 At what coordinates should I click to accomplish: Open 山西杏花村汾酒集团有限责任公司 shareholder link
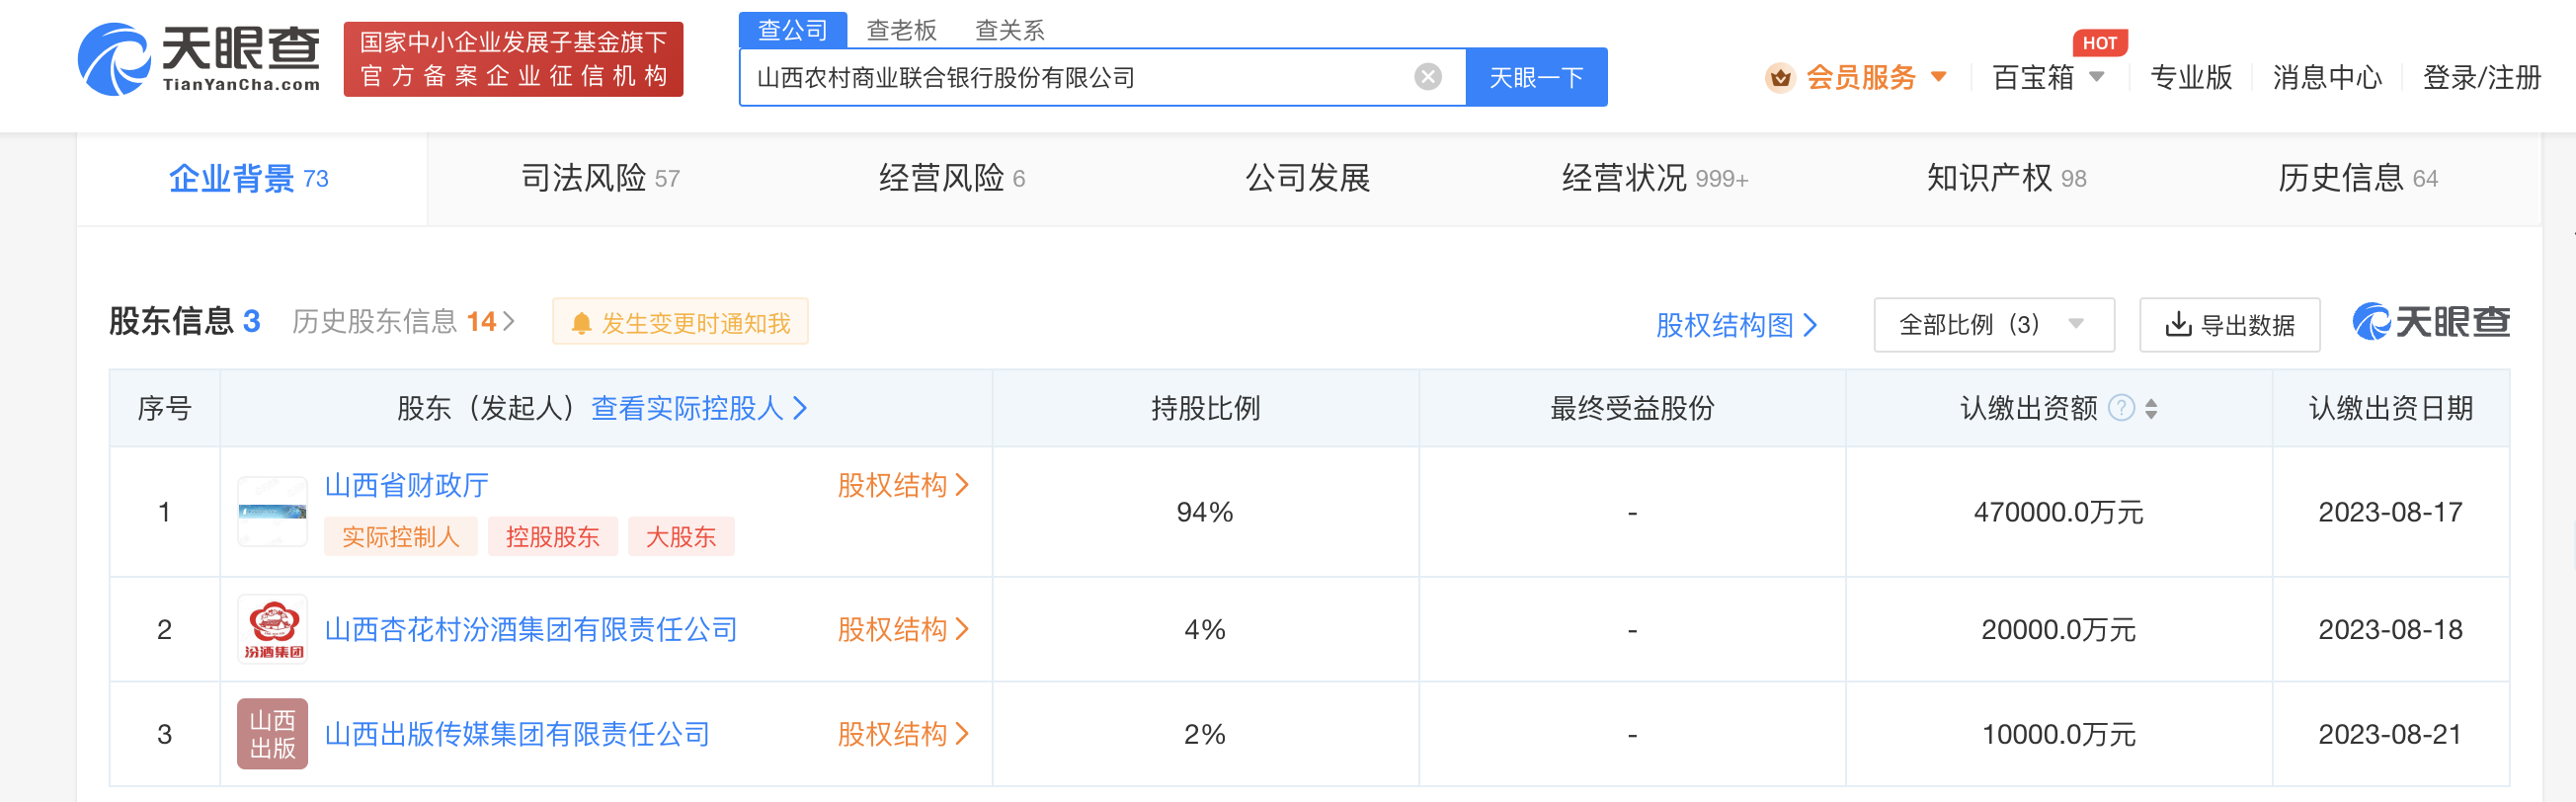tap(531, 630)
